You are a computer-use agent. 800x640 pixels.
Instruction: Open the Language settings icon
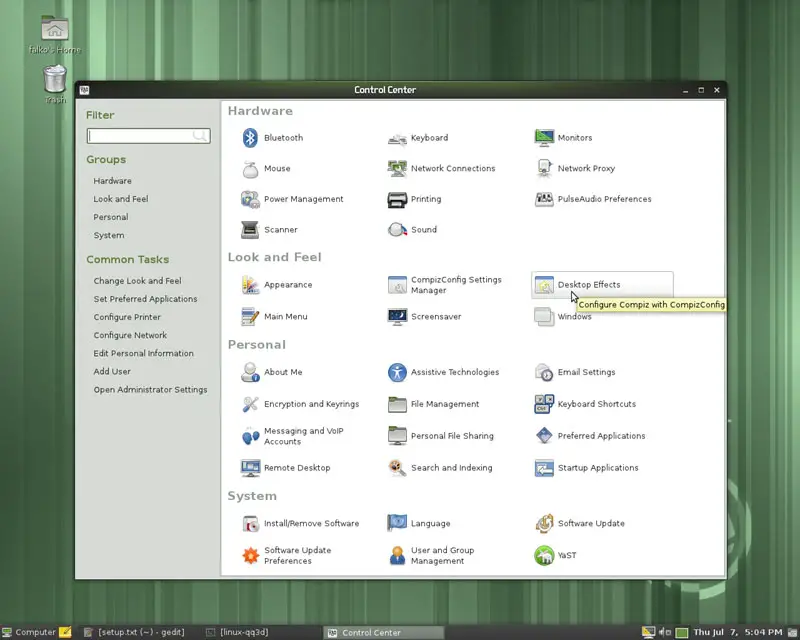point(397,523)
